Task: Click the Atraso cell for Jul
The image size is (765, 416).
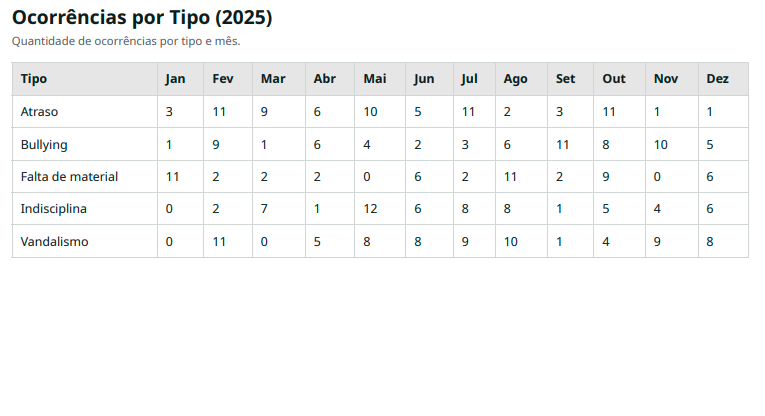Action: coord(468,112)
